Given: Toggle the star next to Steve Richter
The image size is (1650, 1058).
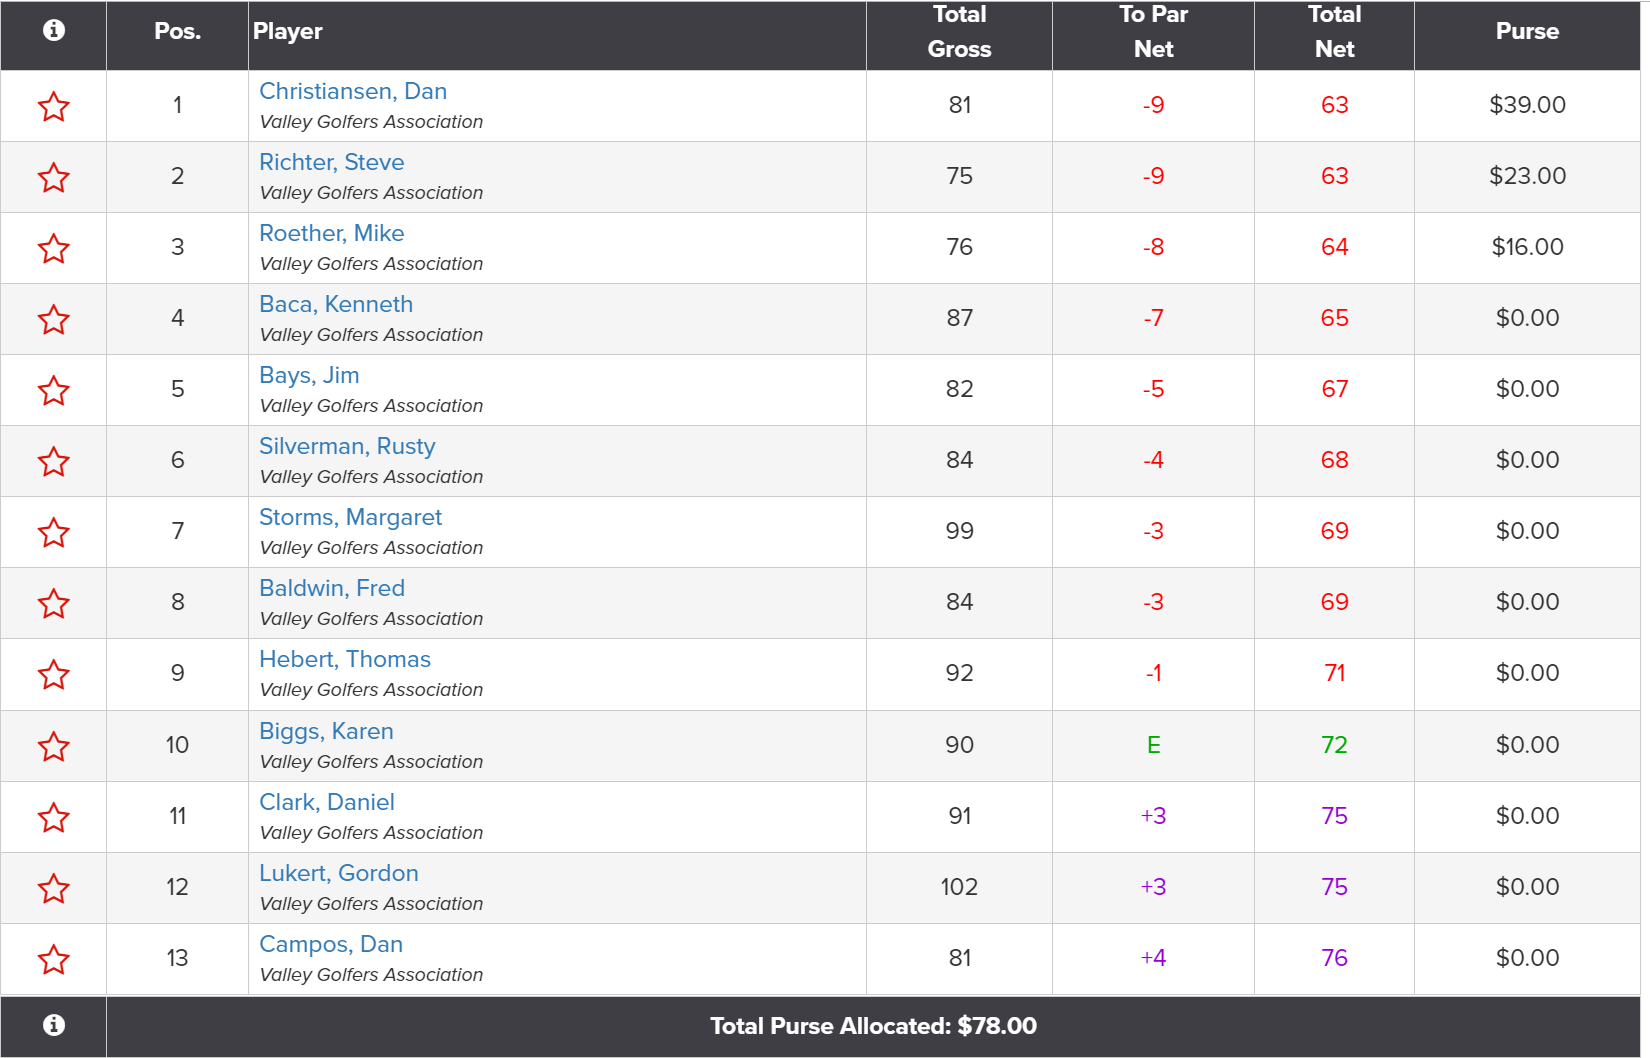Looking at the screenshot, I should 54,177.
